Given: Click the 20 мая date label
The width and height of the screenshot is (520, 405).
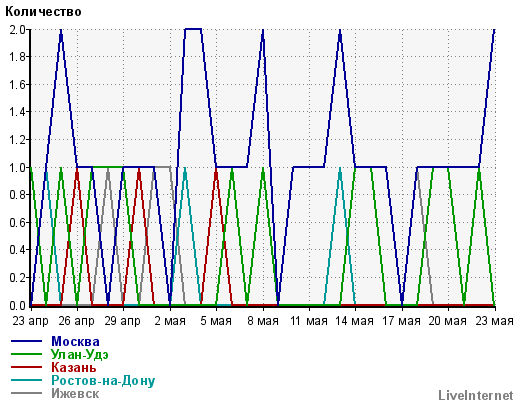Looking at the screenshot, I should click(x=447, y=321).
